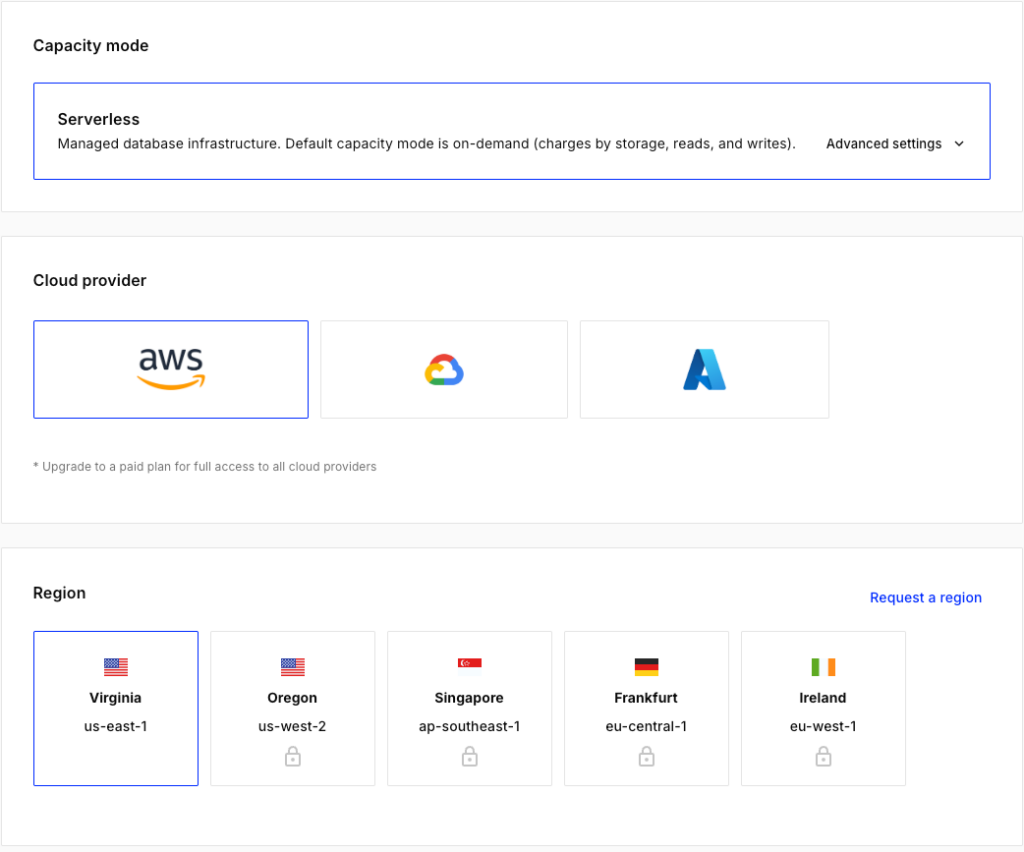Click the Singapore flag icon
The width and height of the screenshot is (1024, 852).
[x=470, y=663]
